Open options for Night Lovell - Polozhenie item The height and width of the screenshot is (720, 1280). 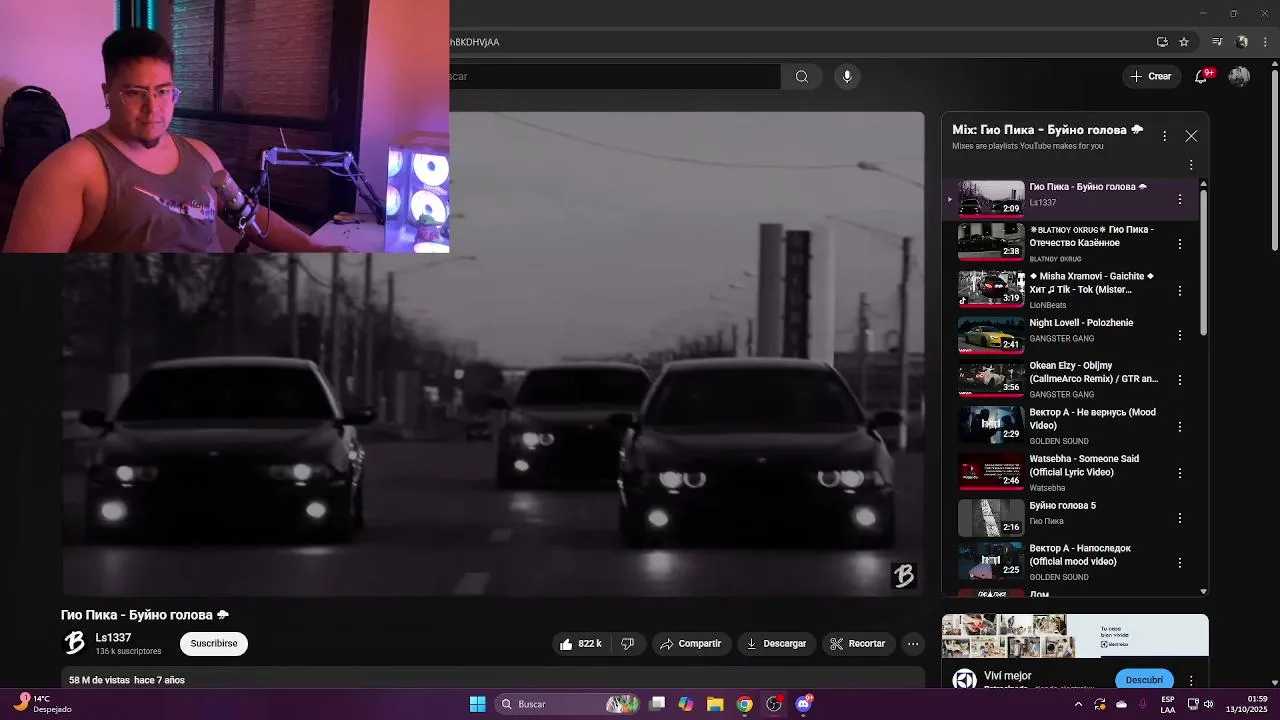pyautogui.click(x=1180, y=335)
